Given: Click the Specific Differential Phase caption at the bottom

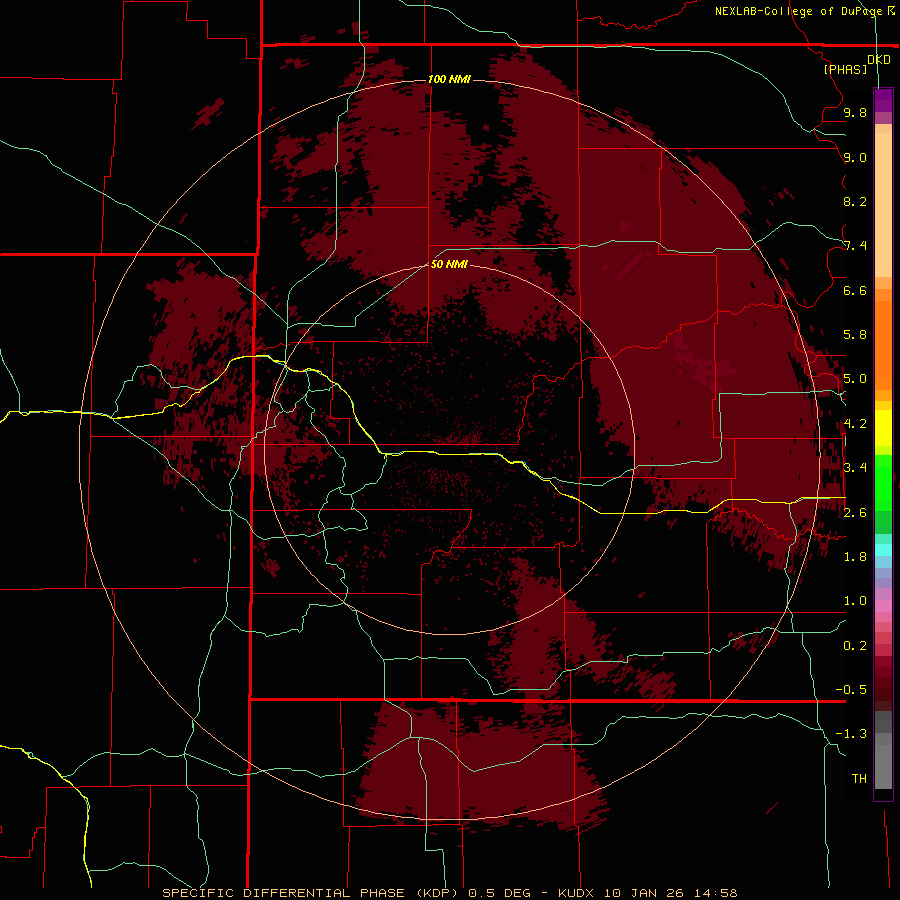Looking at the screenshot, I should click(450, 893).
